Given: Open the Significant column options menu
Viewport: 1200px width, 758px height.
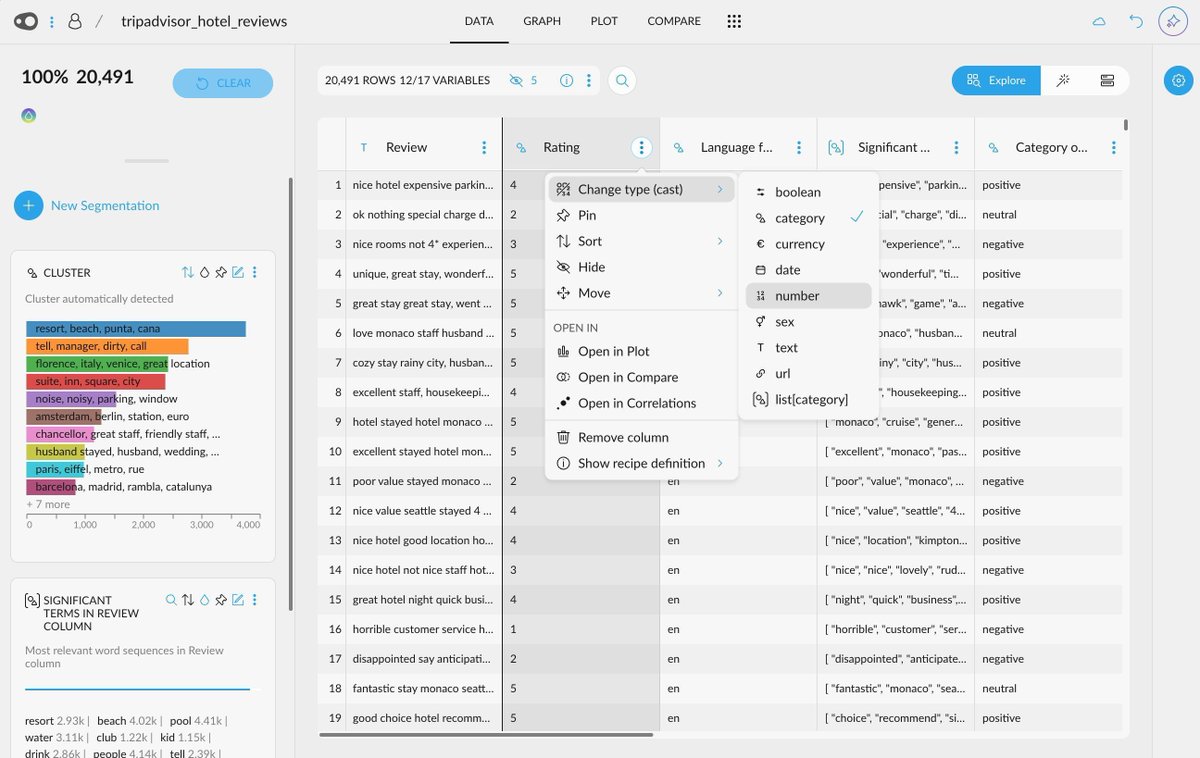Looking at the screenshot, I should point(956,147).
